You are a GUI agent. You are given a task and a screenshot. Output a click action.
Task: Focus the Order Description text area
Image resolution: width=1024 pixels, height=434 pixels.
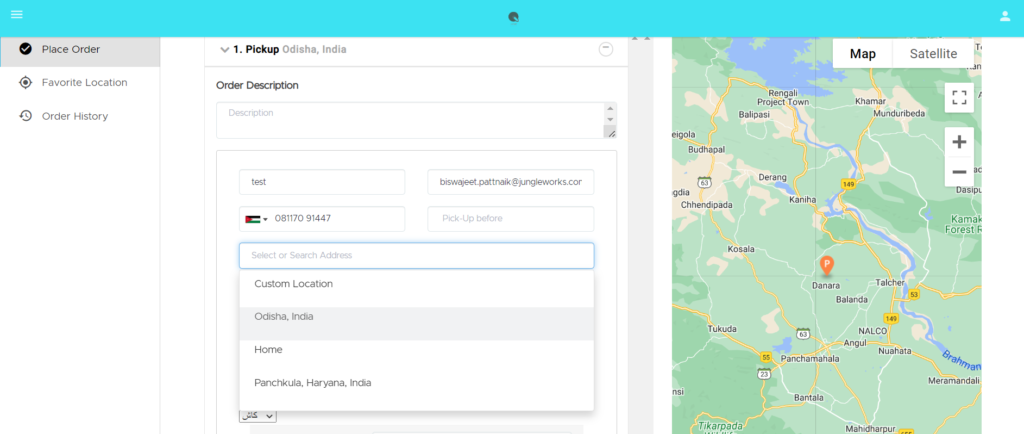[410, 120]
